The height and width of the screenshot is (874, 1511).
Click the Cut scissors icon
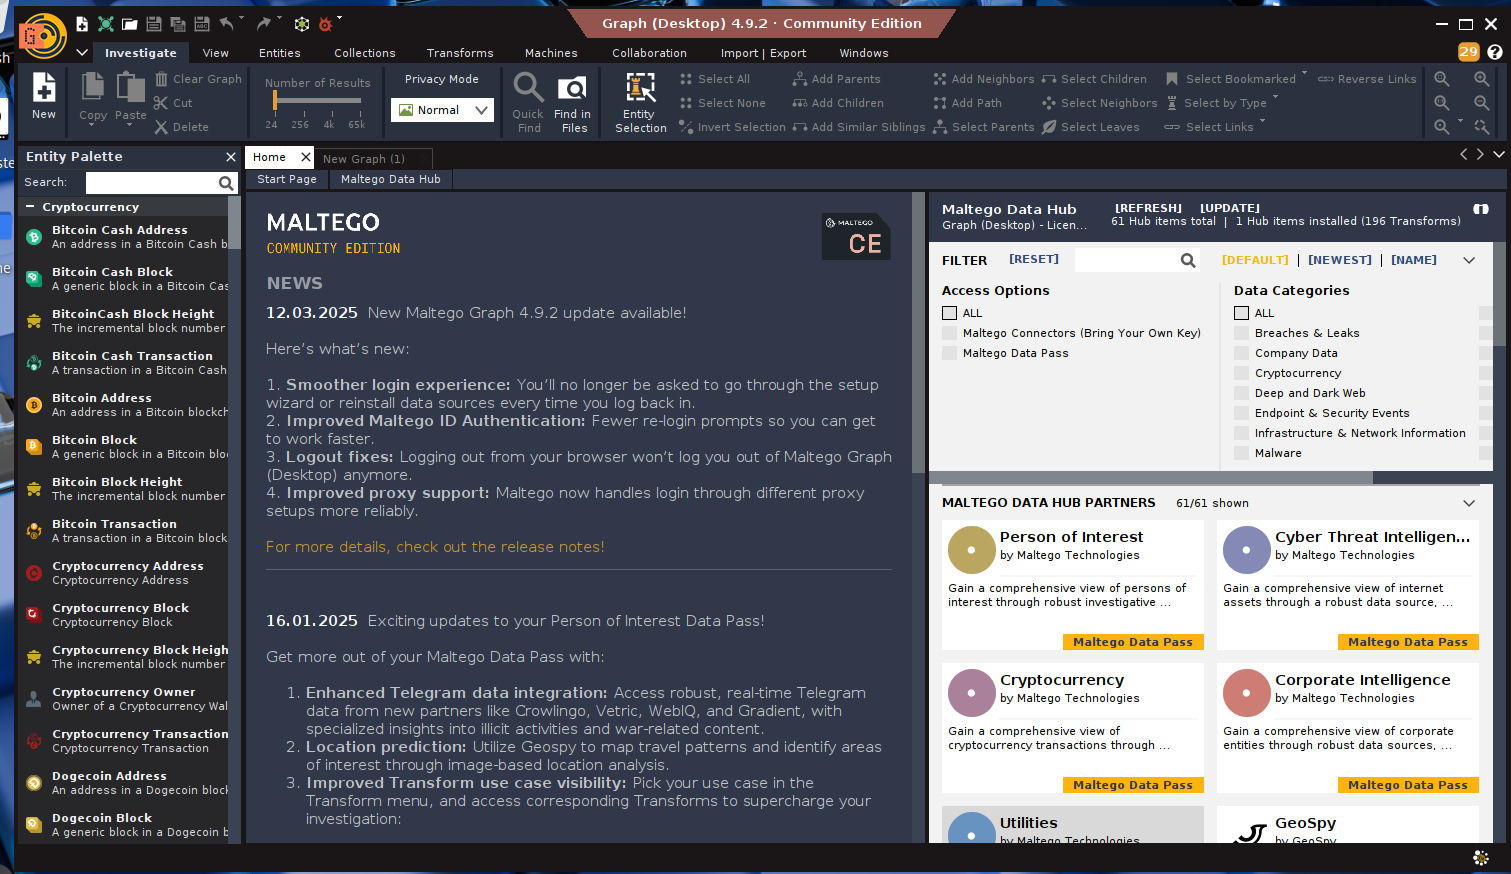tap(161, 103)
